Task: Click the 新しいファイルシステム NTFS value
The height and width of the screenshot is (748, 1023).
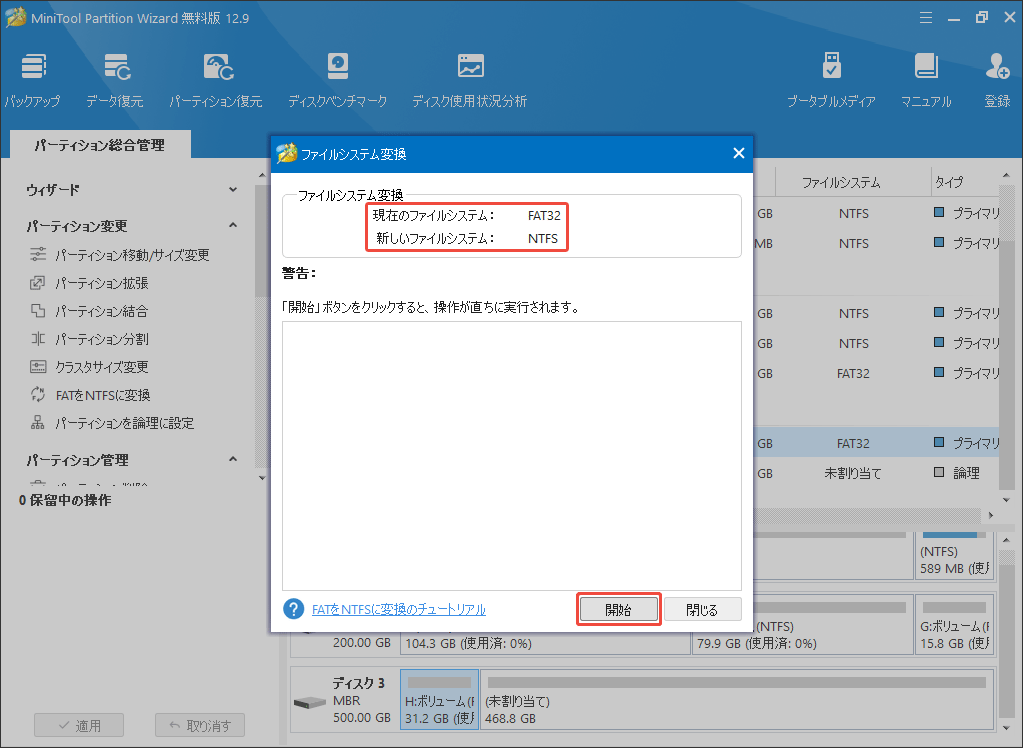Action: [x=543, y=238]
